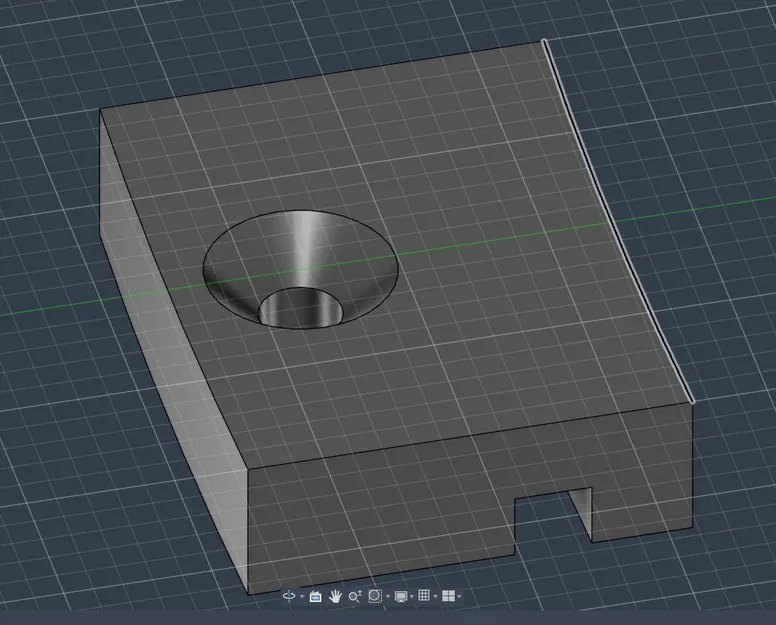This screenshot has height=625, width=776.
Task: Activate the Pan hand tool
Action: point(335,596)
